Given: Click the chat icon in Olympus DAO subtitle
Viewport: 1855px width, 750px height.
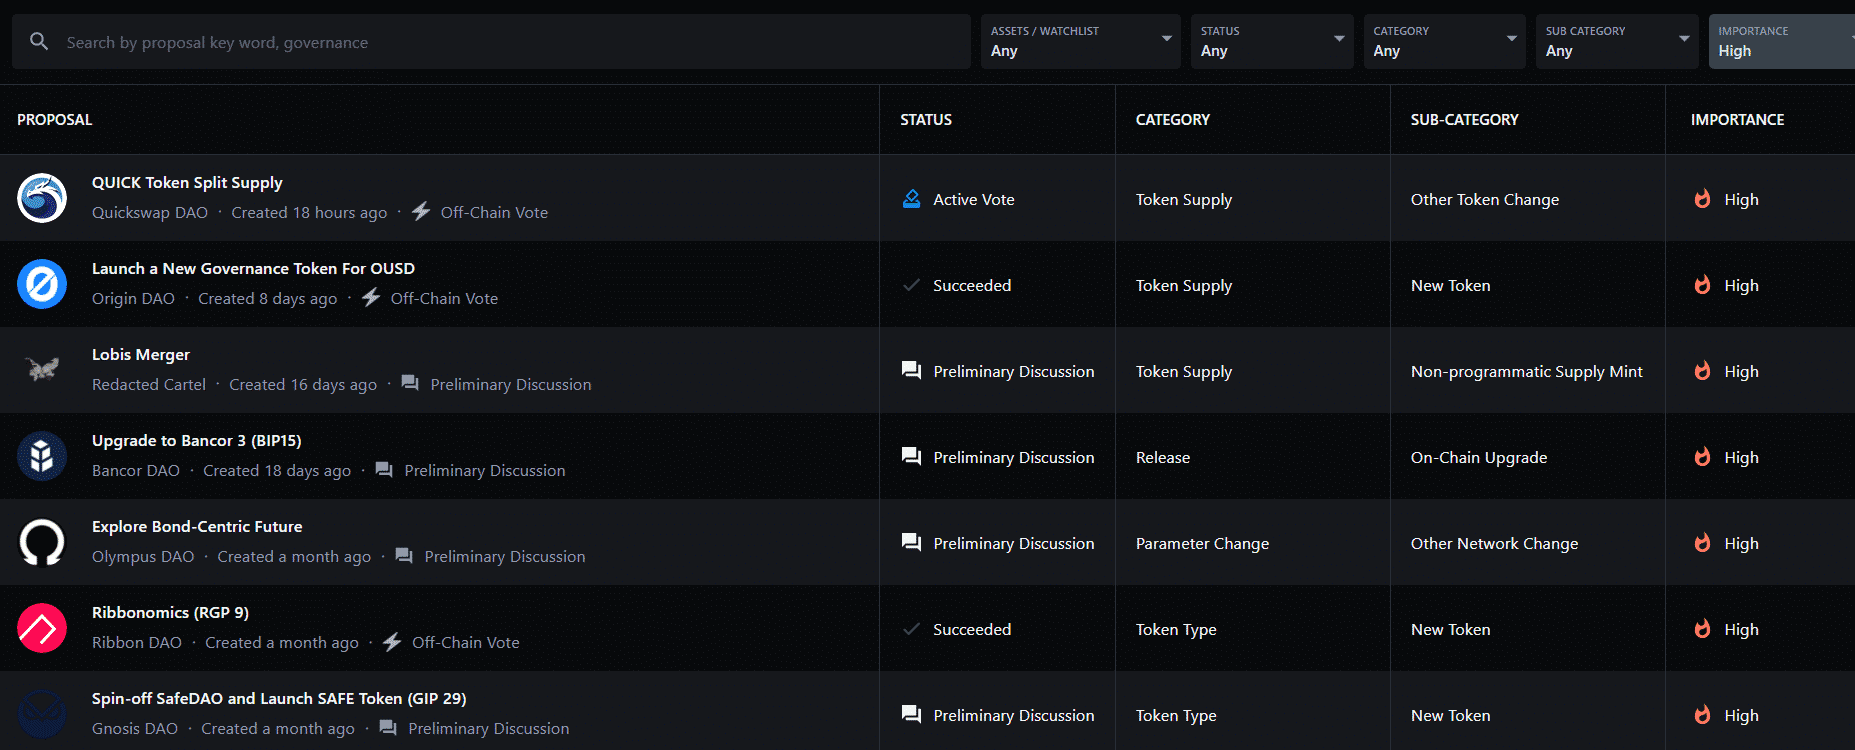Looking at the screenshot, I should pyautogui.click(x=404, y=556).
